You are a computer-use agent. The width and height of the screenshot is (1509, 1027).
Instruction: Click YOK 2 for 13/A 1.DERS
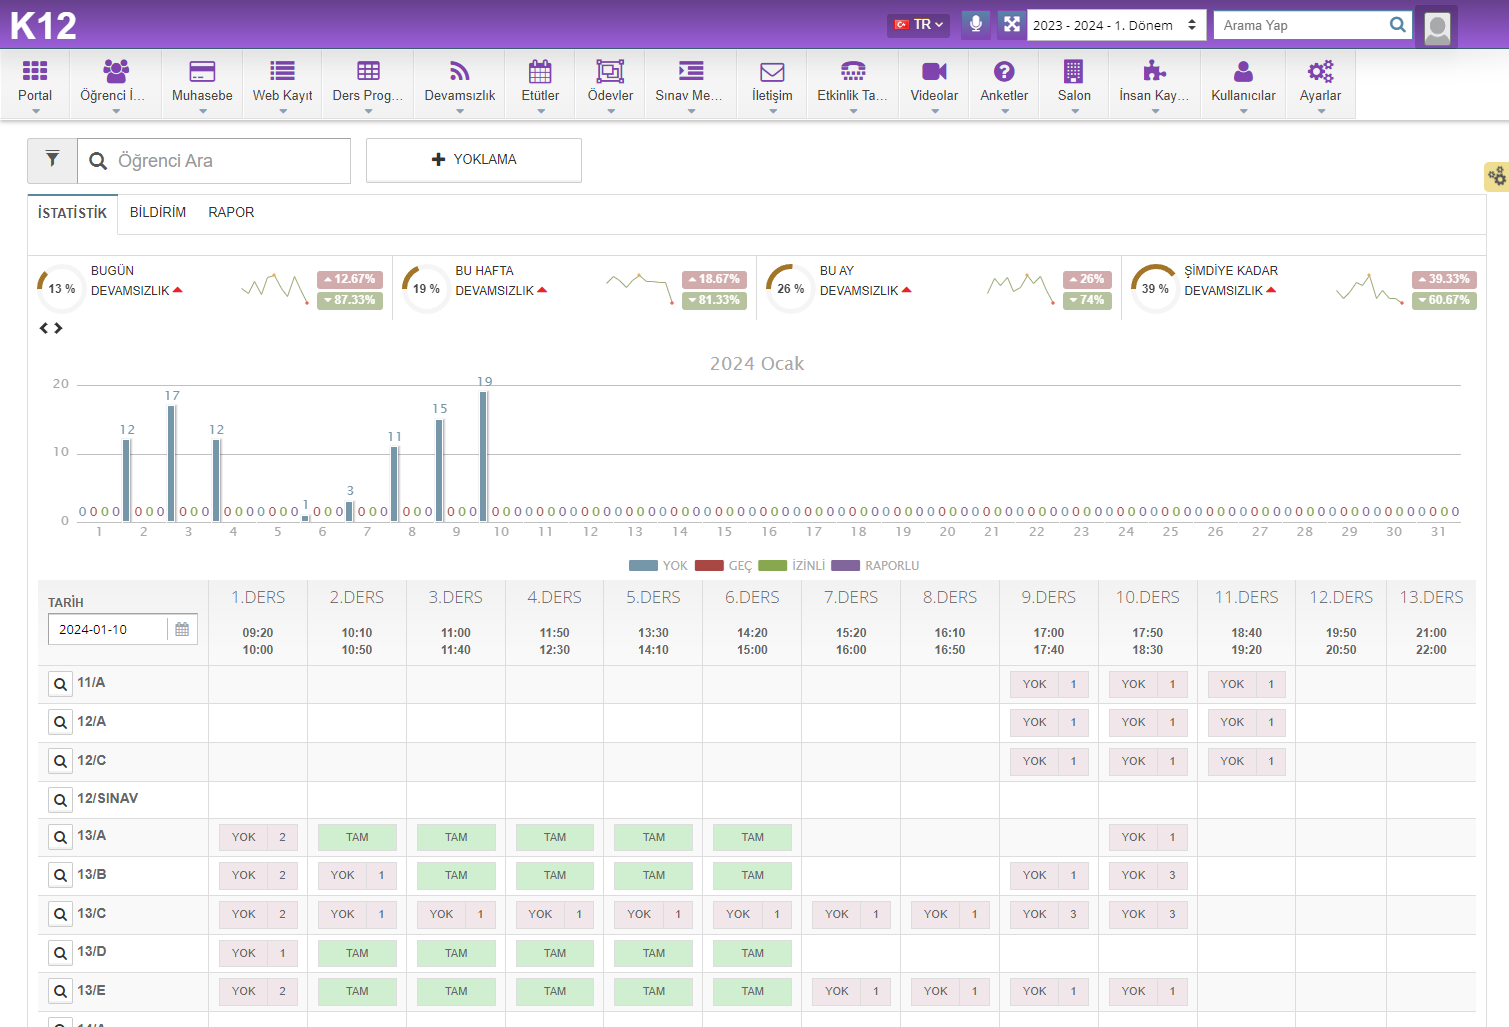pyautogui.click(x=258, y=837)
